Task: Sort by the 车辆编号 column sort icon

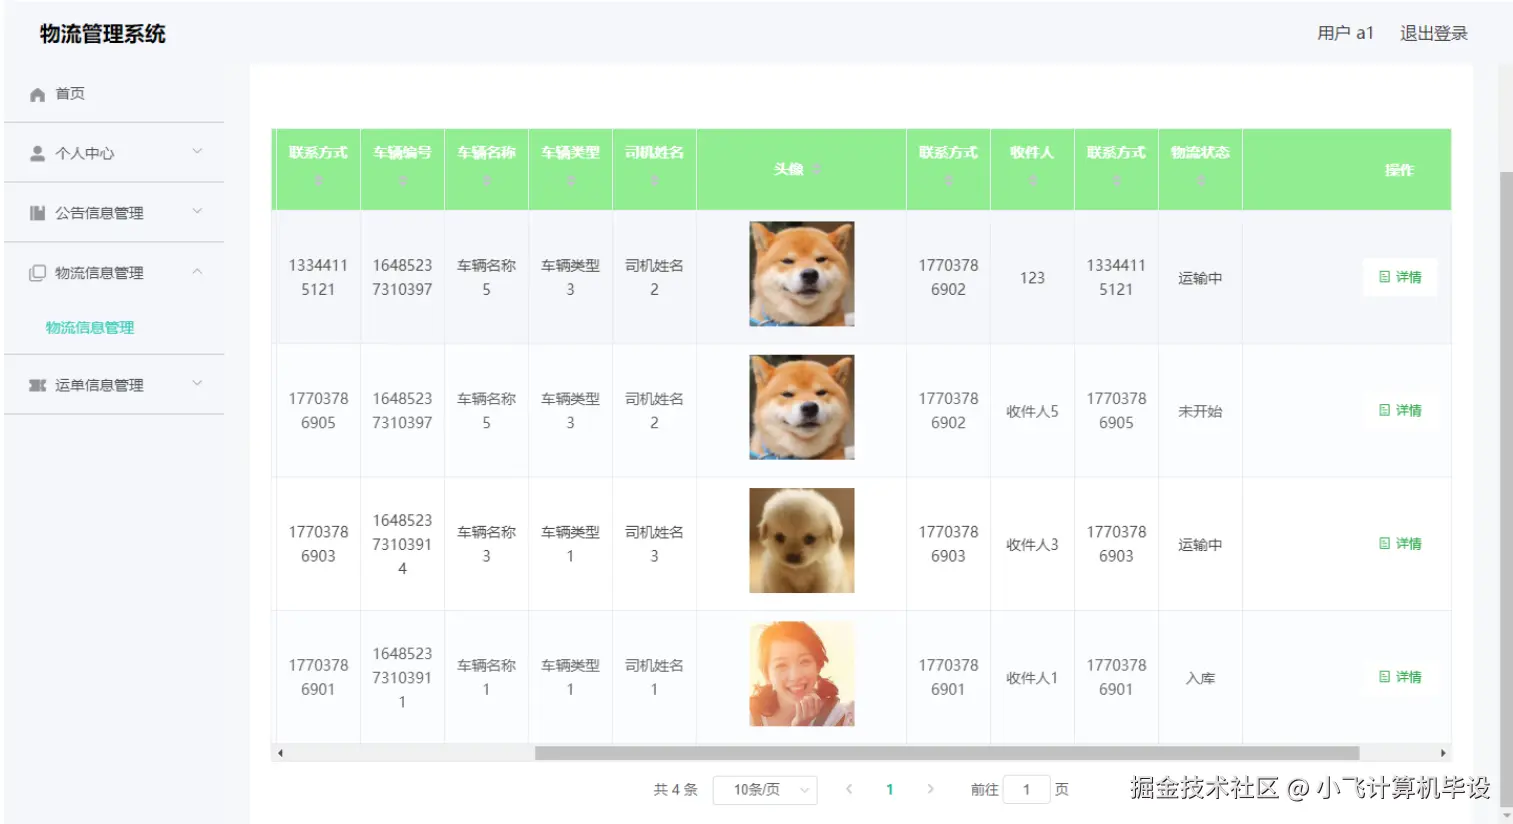Action: [x=402, y=181]
